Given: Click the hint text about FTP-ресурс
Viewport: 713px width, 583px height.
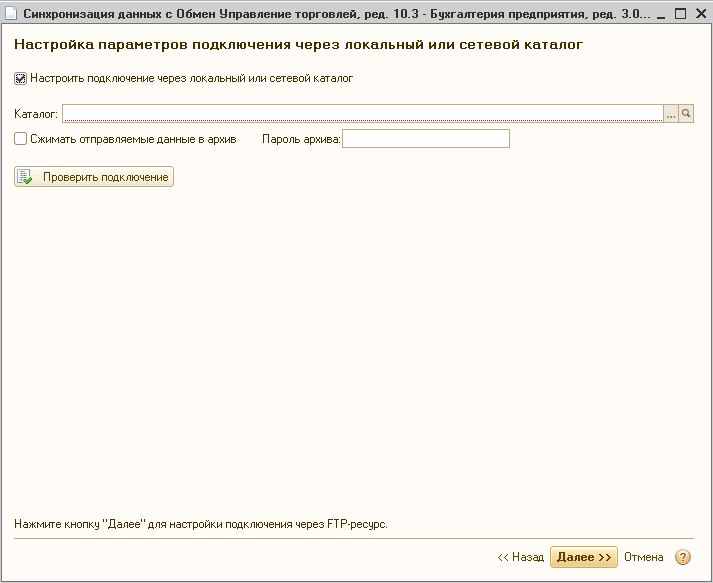Looking at the screenshot, I should [x=200, y=523].
